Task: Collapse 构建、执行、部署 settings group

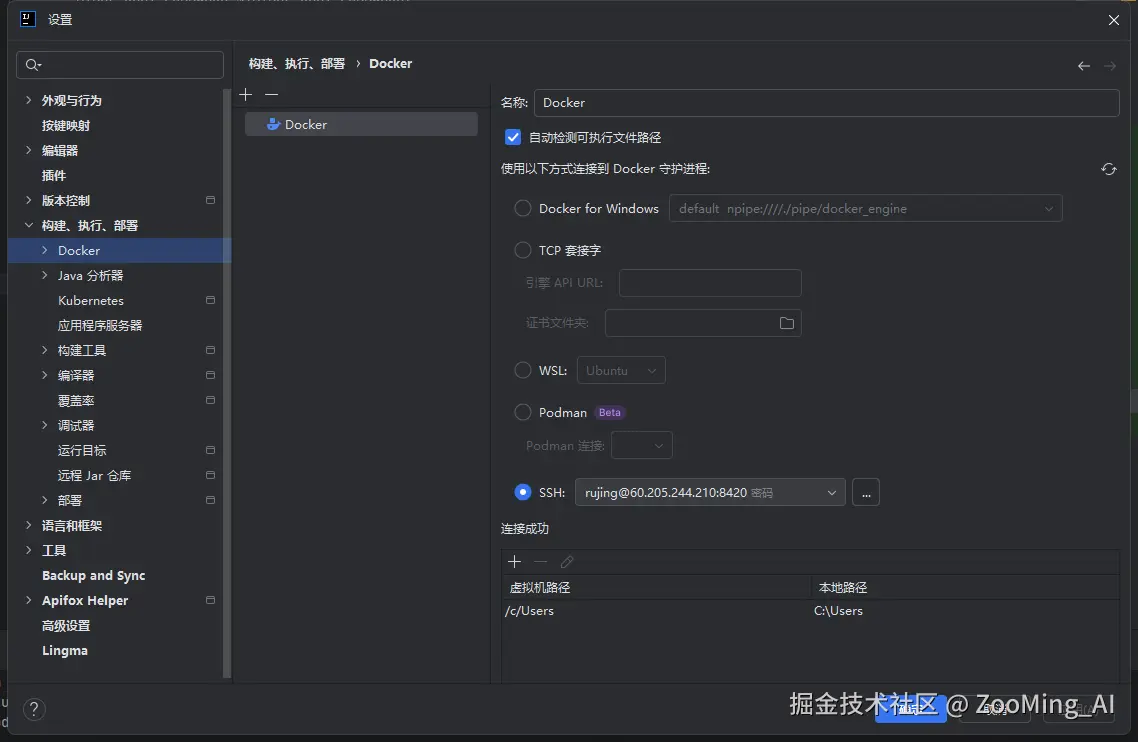Action: 28,225
